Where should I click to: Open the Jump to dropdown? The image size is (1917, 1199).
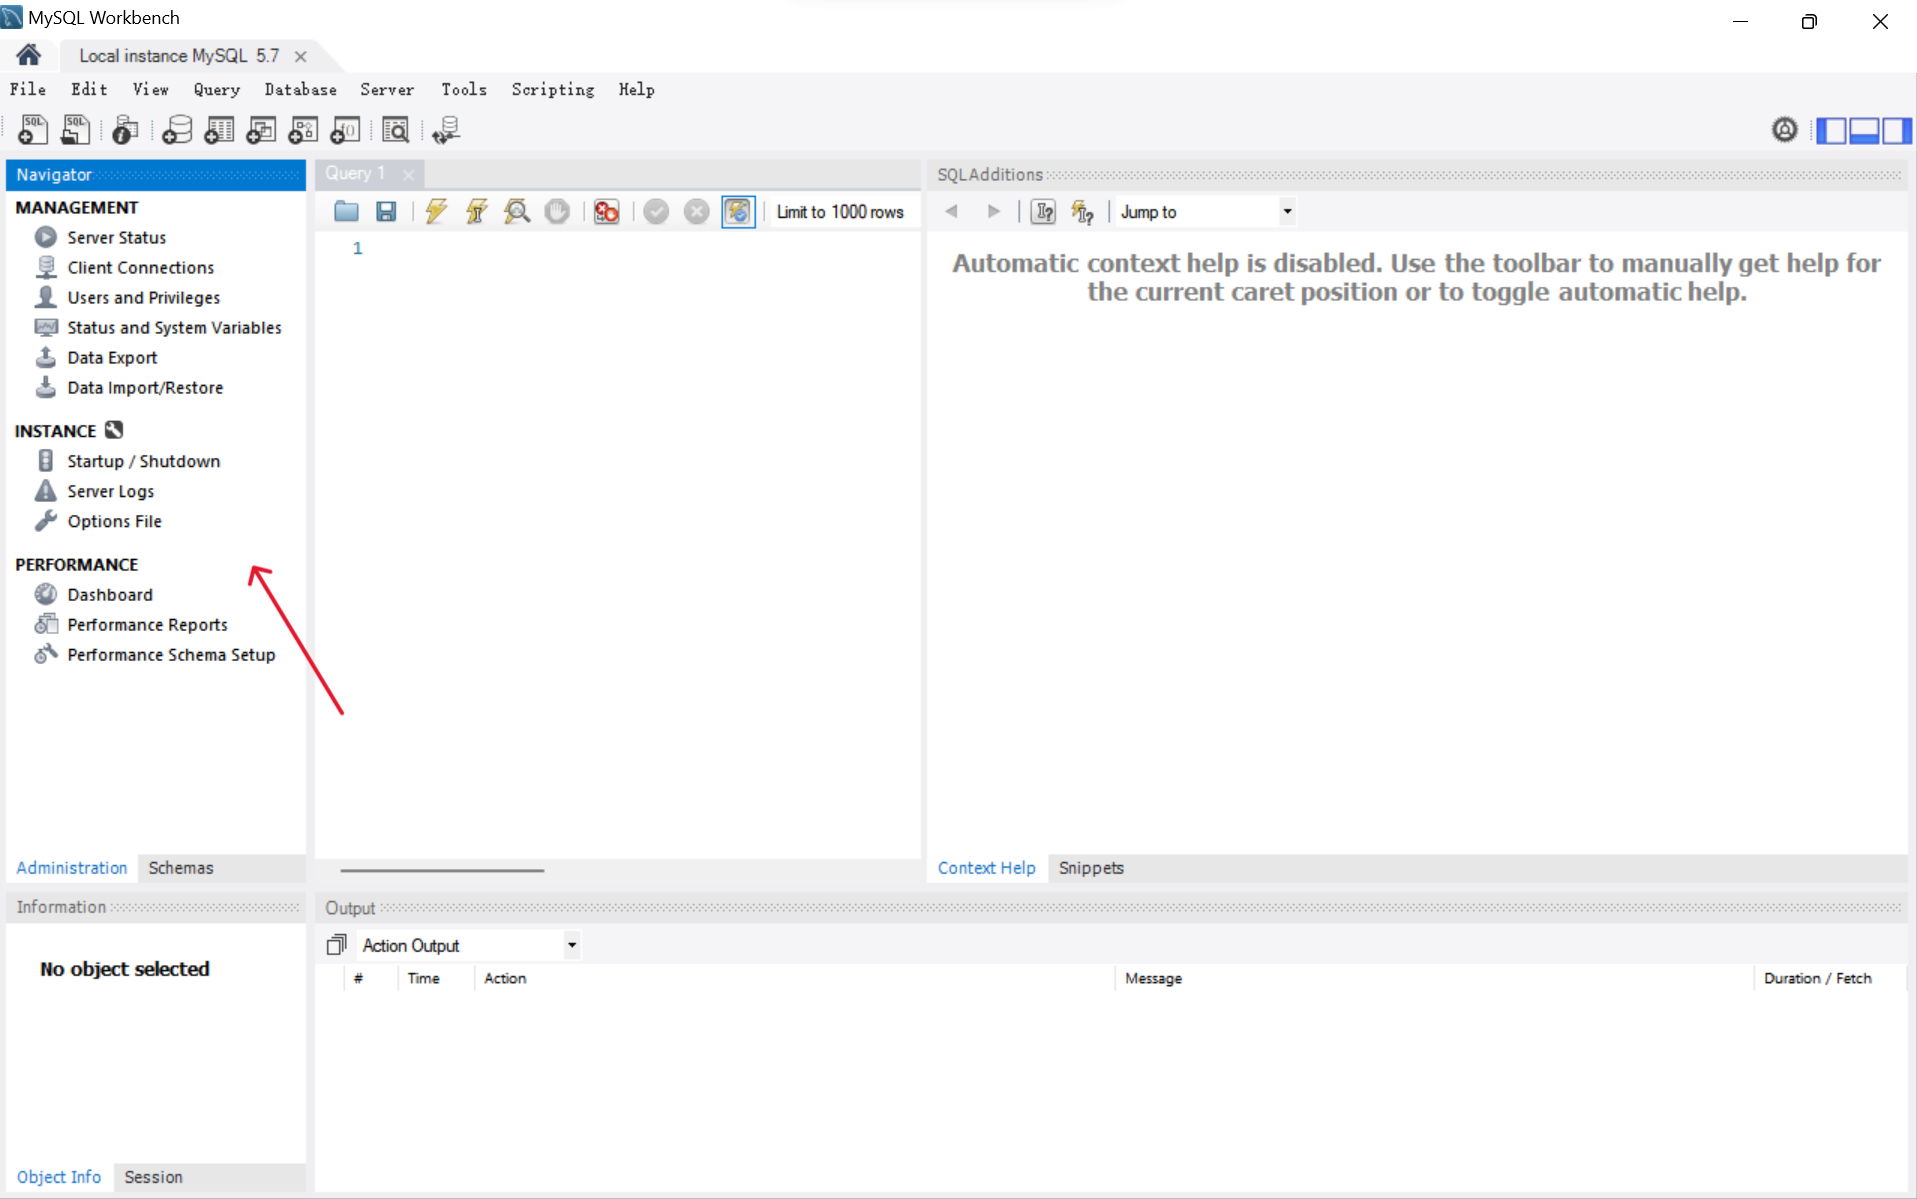1206,211
